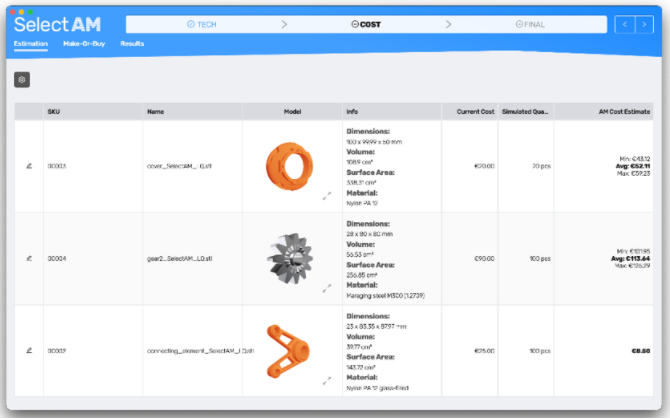
Task: Select the orange connecting element model thumbnail
Action: 288,351
